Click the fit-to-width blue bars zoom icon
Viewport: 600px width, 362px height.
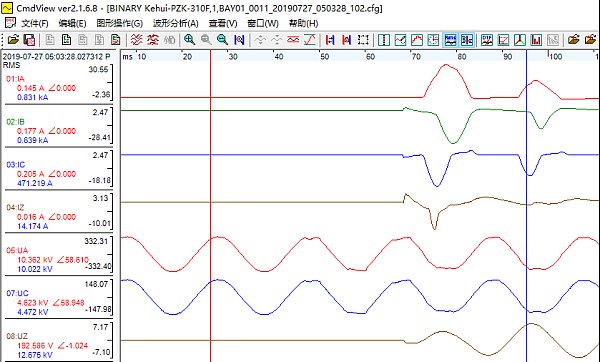[239, 39]
